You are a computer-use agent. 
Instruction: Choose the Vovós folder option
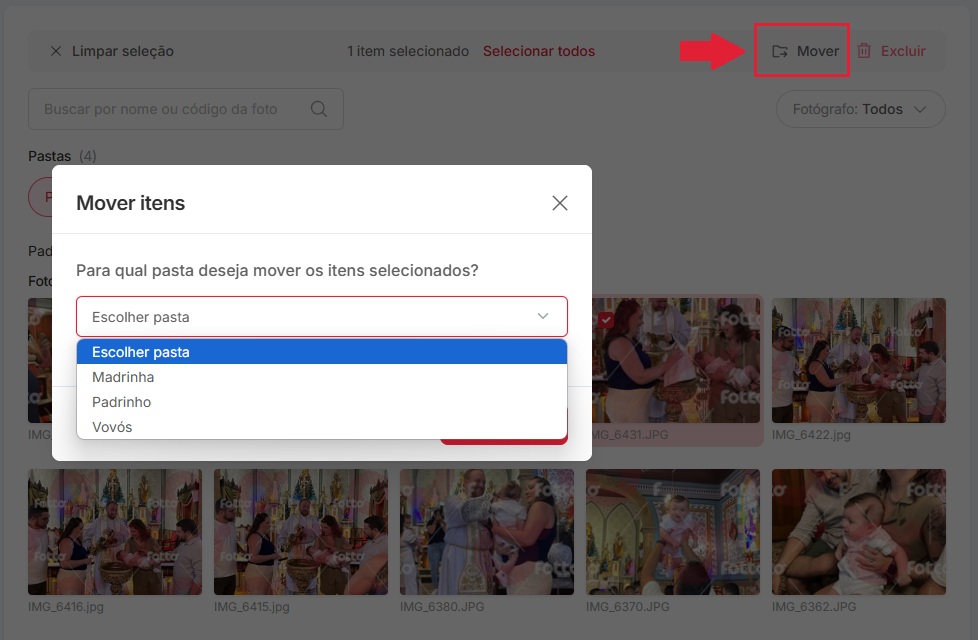coord(322,427)
